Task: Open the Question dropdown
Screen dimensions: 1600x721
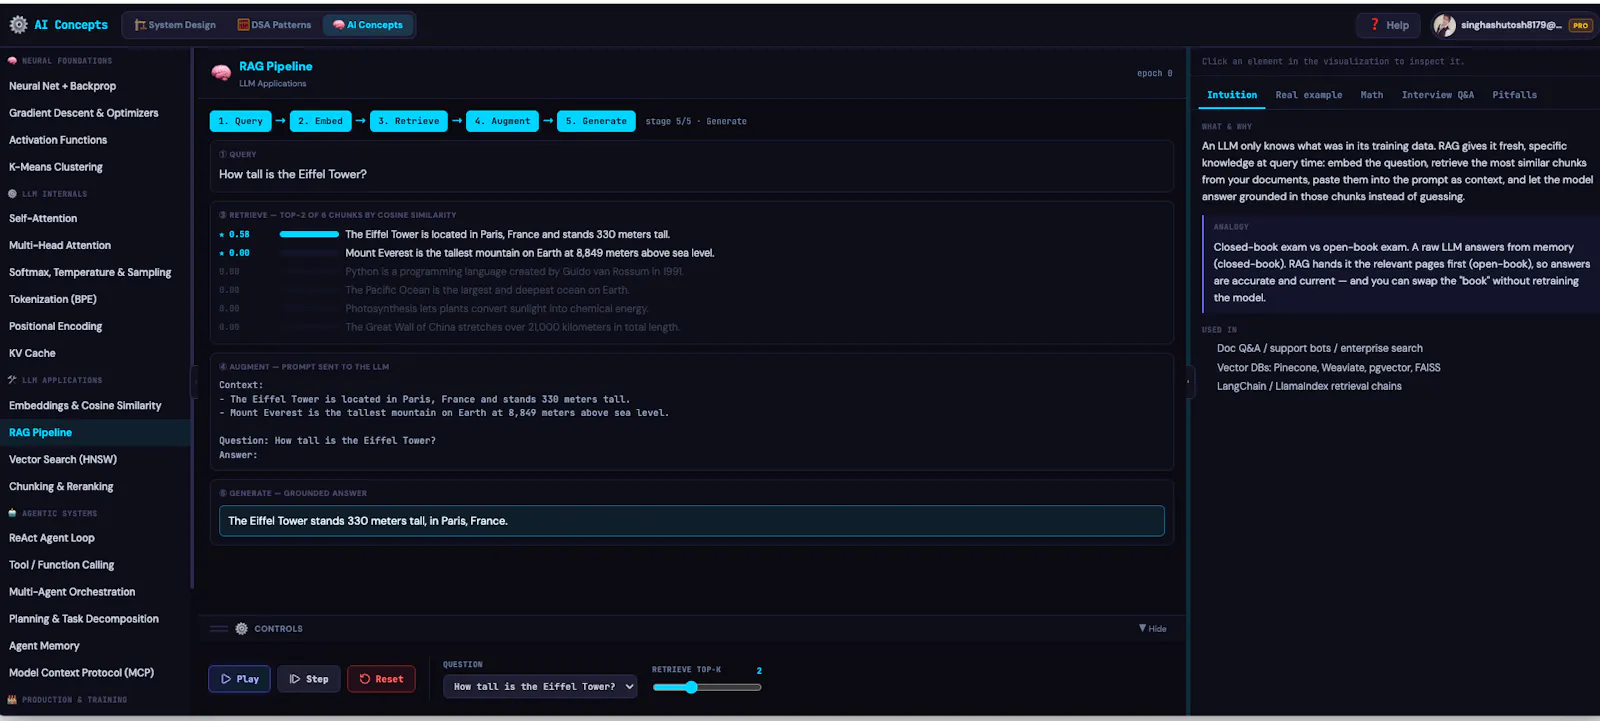Action: 540,687
